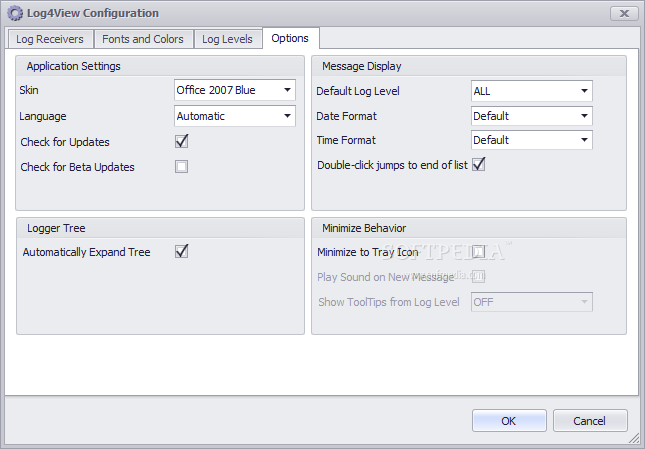645x449 pixels.
Task: Click the Default Log Level label
Action: click(x=358, y=91)
